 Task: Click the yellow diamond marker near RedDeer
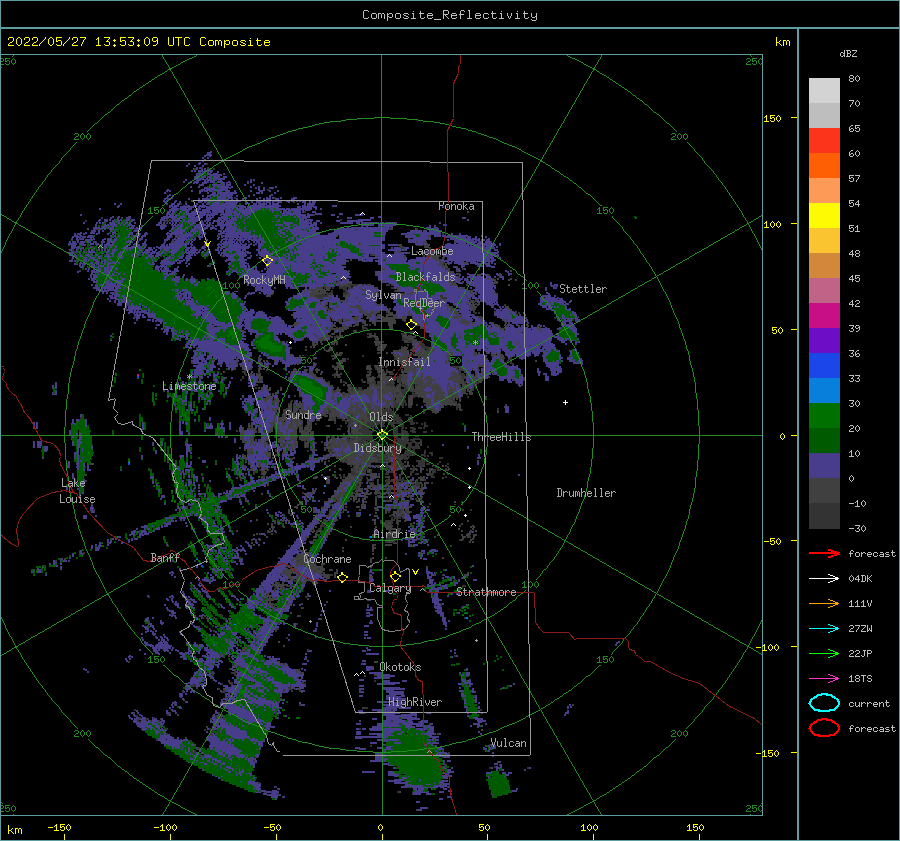point(412,325)
